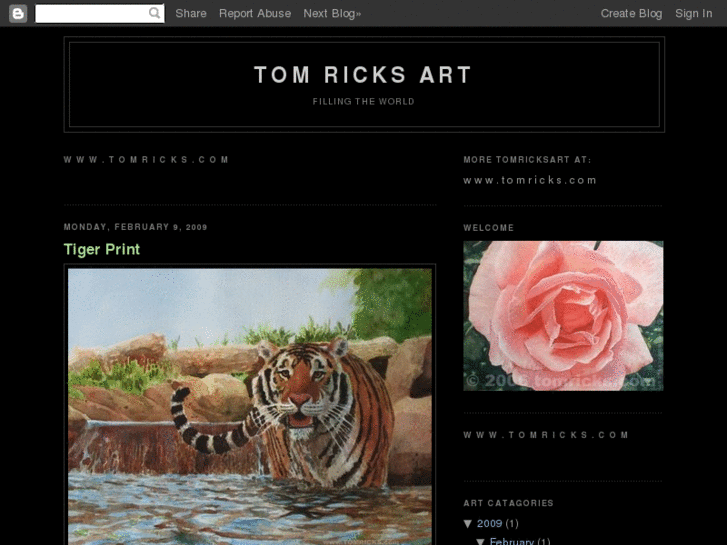This screenshot has height=545, width=727.
Task: Collapse the 2009 archive triangle
Action: [468, 523]
